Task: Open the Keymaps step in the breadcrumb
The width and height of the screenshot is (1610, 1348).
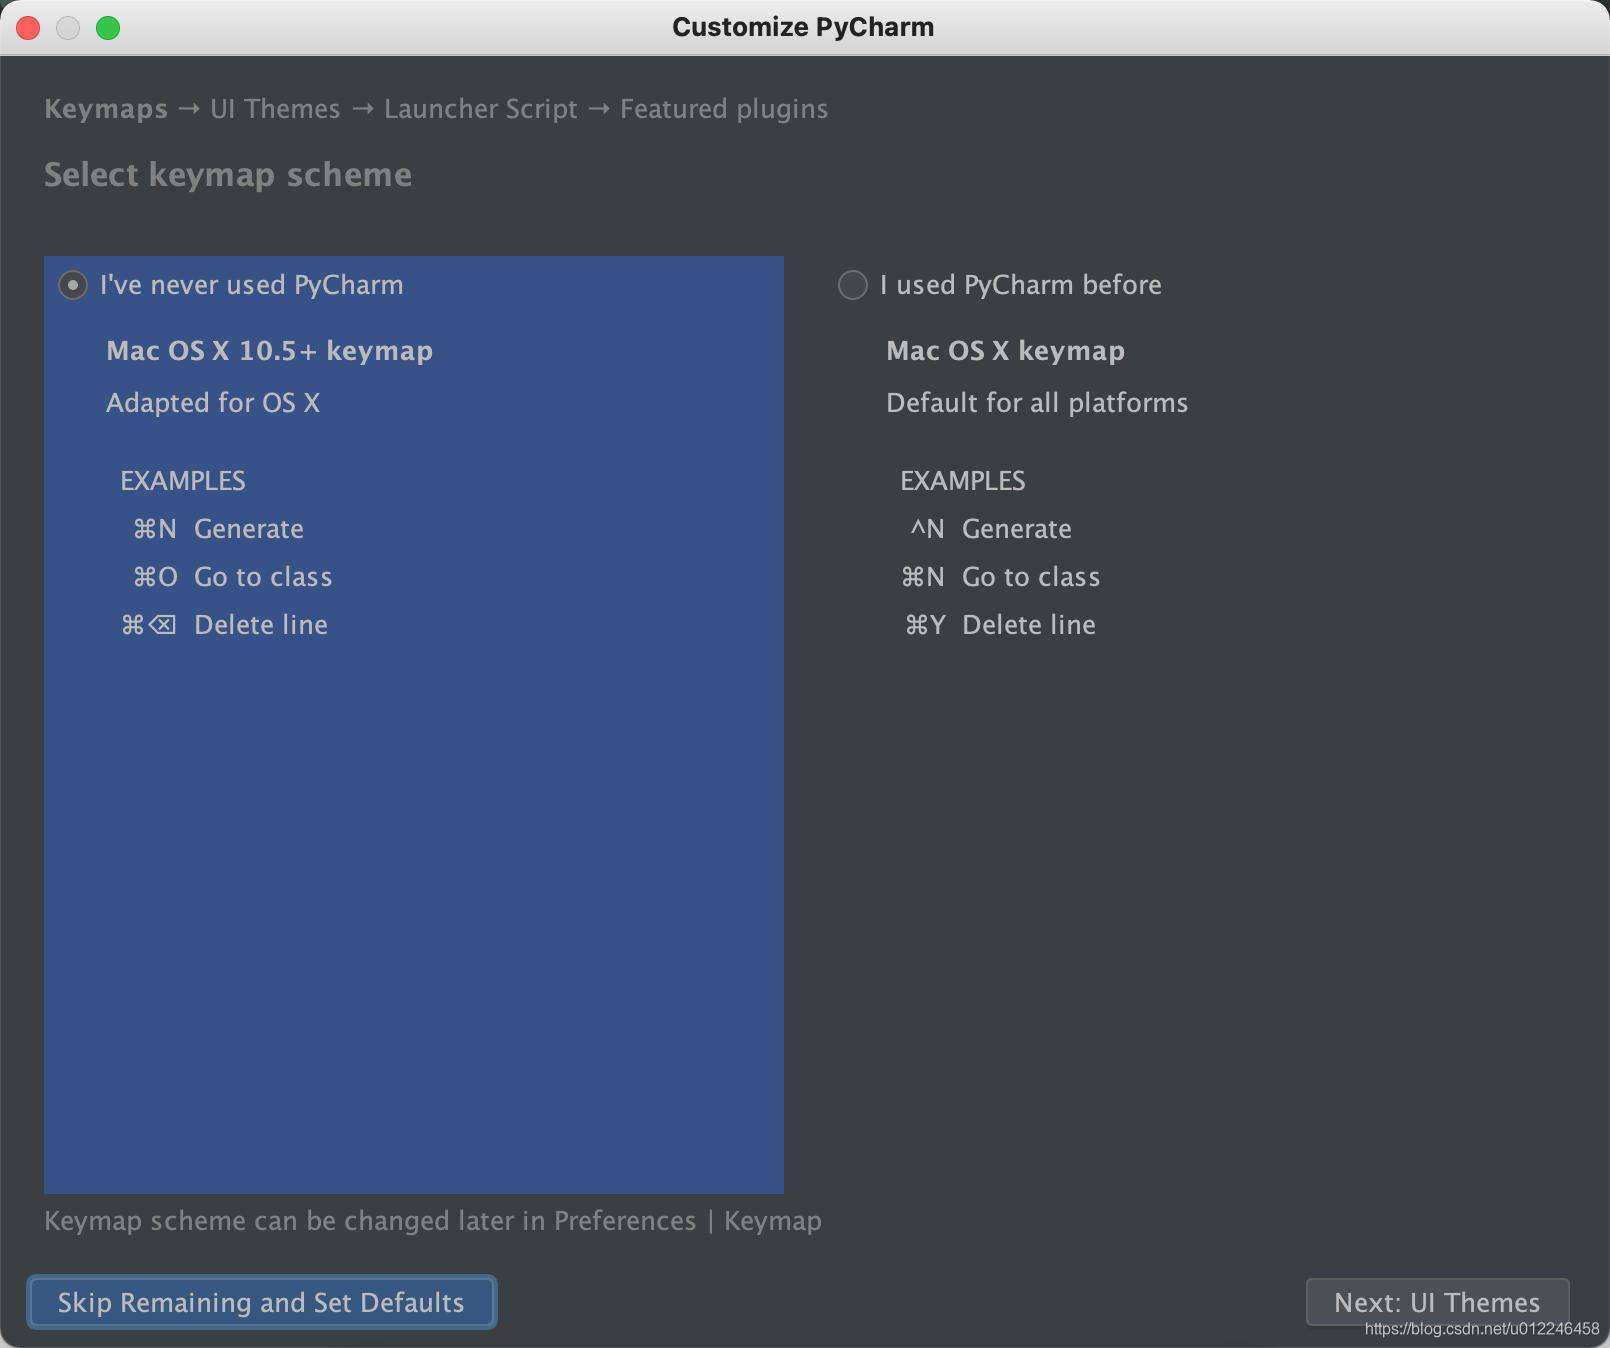Action: tap(106, 109)
